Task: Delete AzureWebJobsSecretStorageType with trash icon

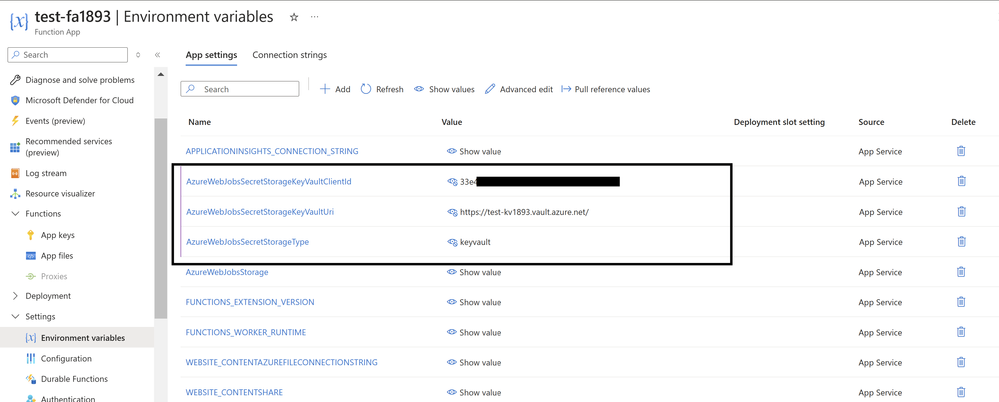Action: (961, 241)
